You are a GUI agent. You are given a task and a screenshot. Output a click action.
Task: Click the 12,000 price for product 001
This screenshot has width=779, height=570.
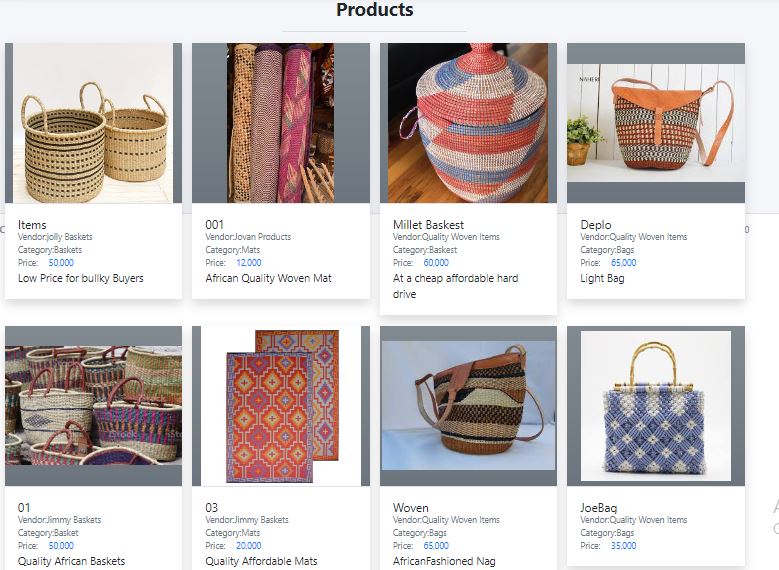(x=248, y=263)
